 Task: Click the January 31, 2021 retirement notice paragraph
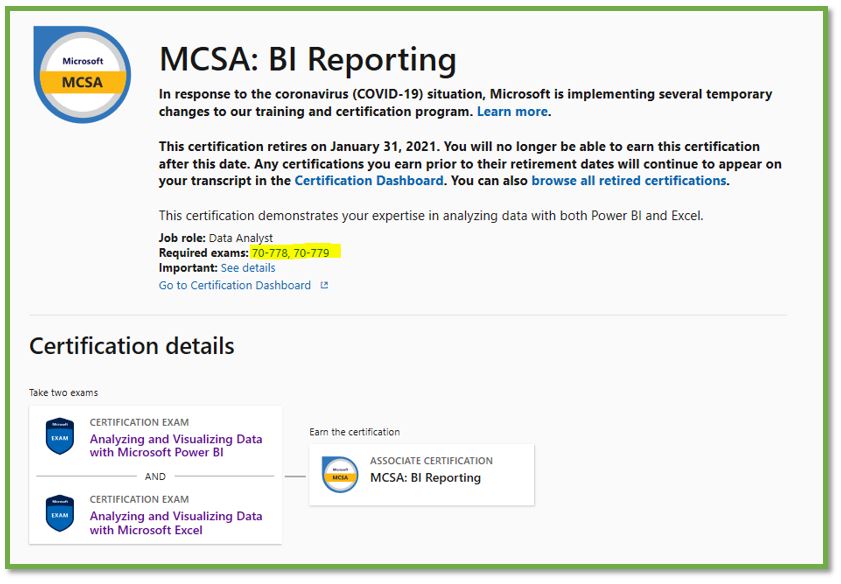470,164
